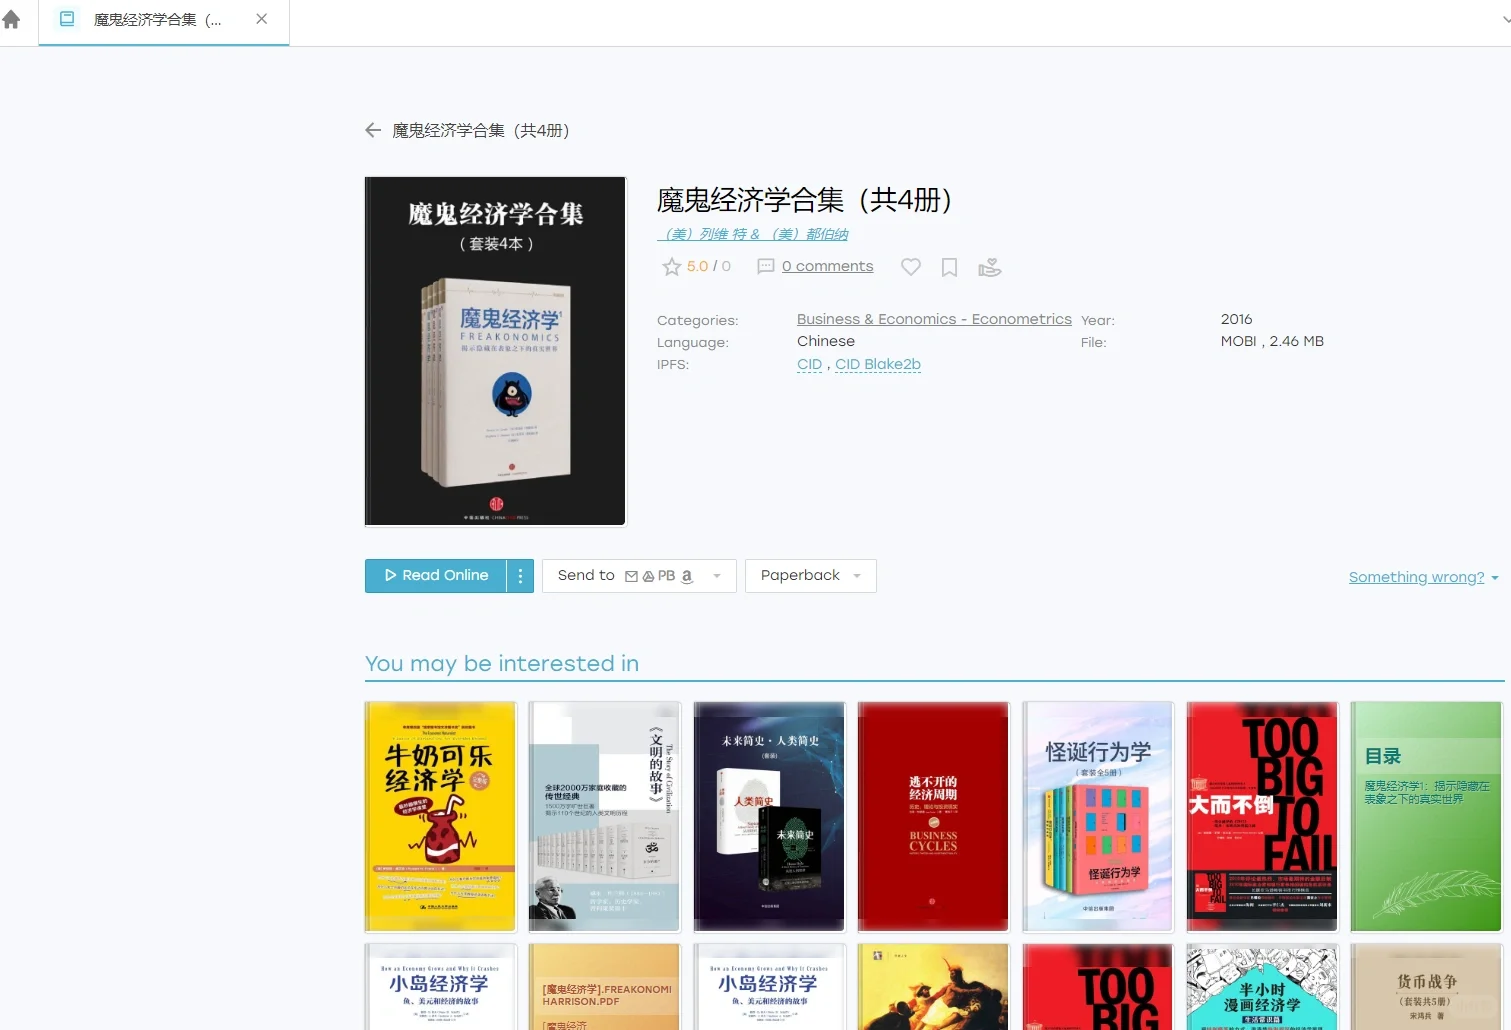1511x1030 pixels.
Task: Open the 货币战争 book cover
Action: (1426, 986)
